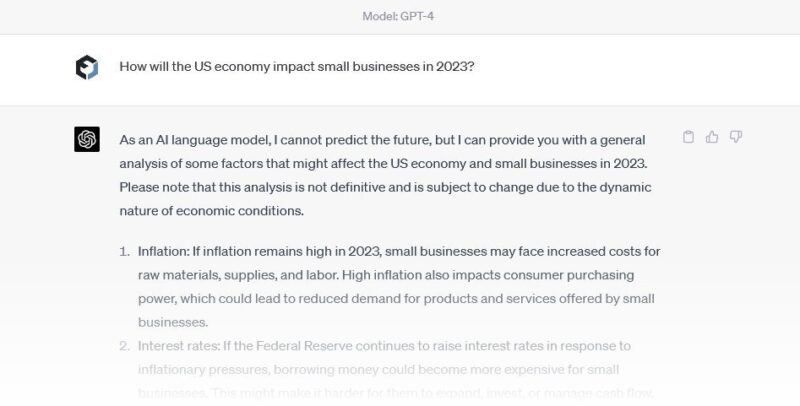
Task: Click the "Model: GPT-4" label
Action: [x=399, y=16]
